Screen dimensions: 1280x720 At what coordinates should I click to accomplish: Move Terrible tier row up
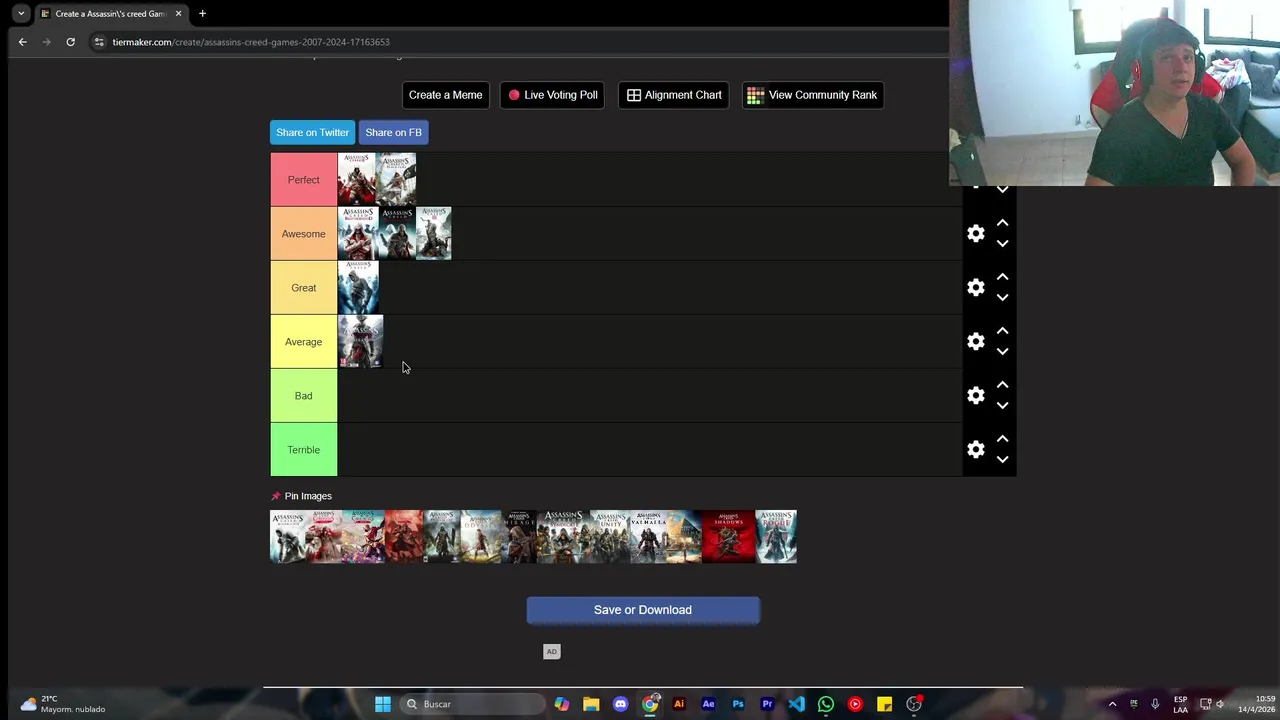point(1002,439)
